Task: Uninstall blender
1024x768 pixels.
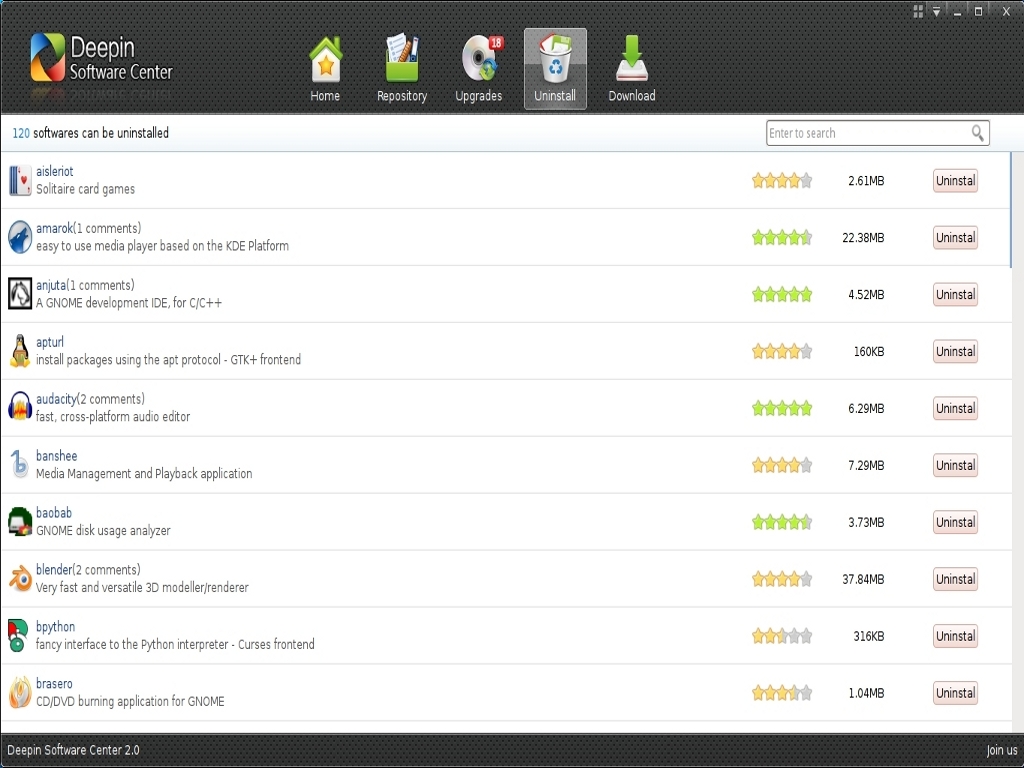Action: pos(955,579)
